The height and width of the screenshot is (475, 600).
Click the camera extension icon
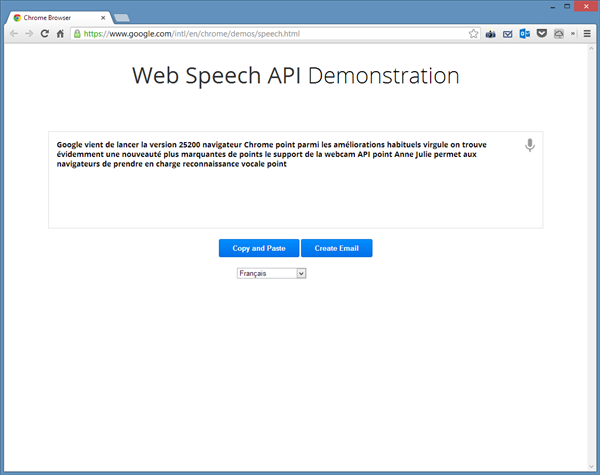point(491,33)
